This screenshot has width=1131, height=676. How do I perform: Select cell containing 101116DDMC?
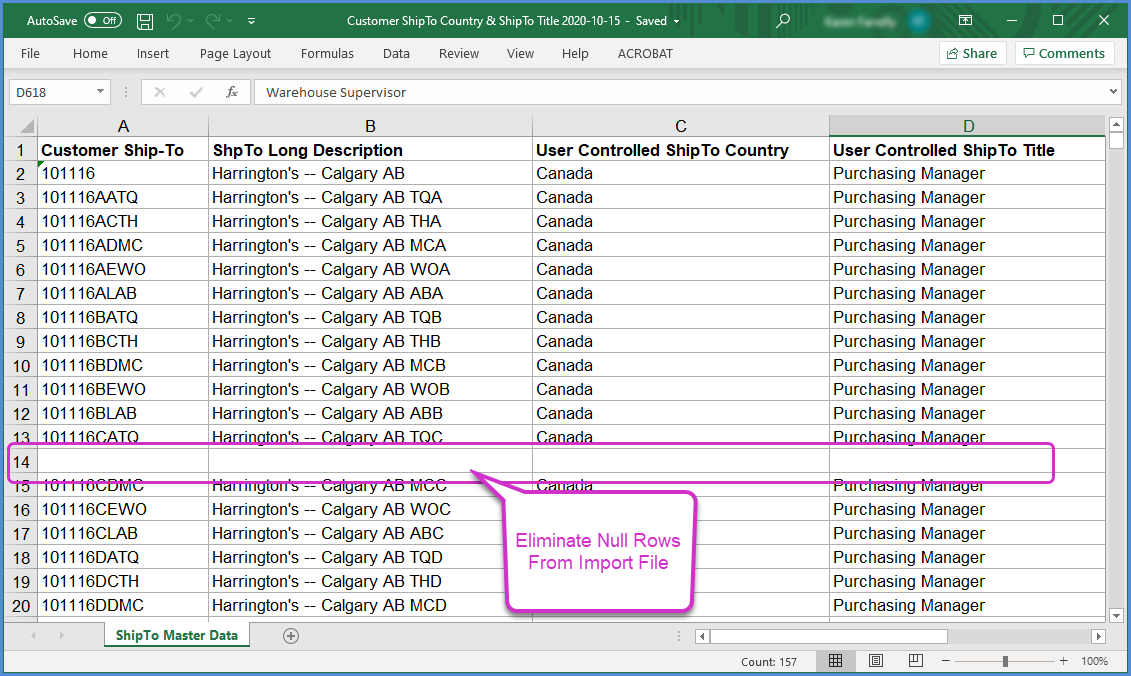pyautogui.click(x=123, y=605)
